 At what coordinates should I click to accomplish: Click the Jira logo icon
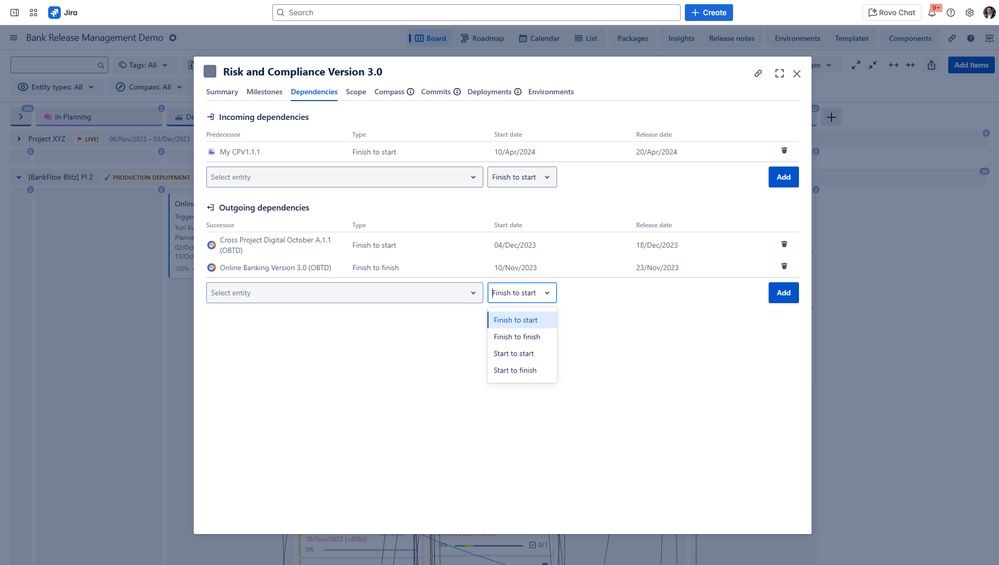(54, 13)
